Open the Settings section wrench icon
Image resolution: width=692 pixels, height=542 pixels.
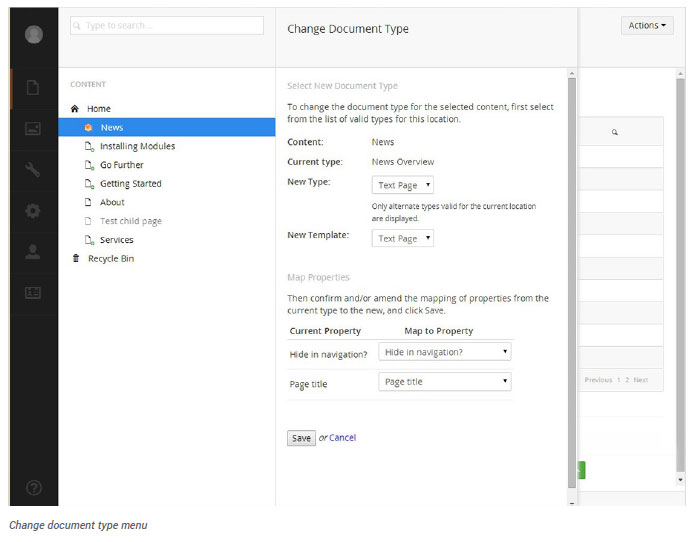click(33, 169)
